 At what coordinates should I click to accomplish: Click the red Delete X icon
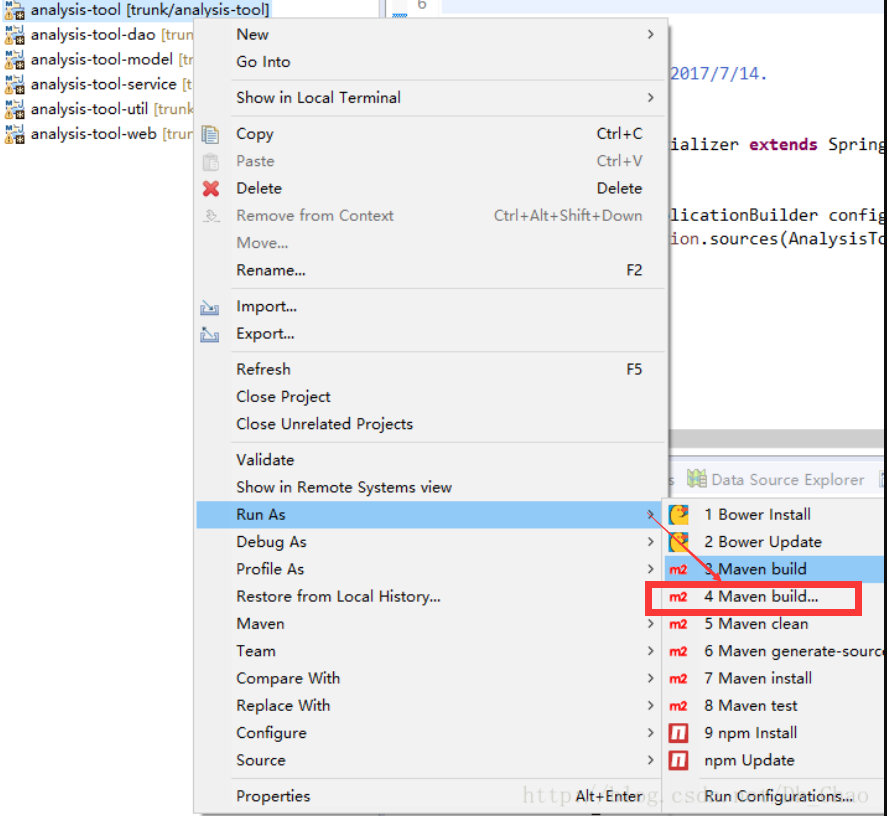210,188
